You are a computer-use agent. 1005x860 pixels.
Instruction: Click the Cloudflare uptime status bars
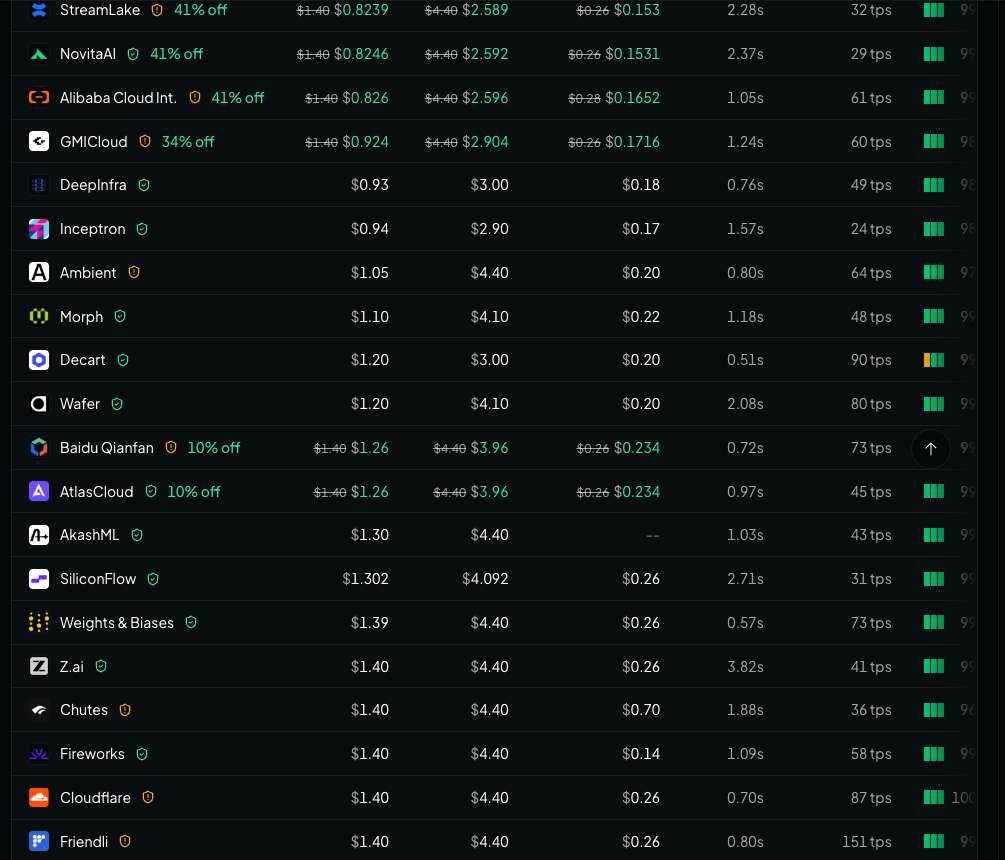[934, 797]
